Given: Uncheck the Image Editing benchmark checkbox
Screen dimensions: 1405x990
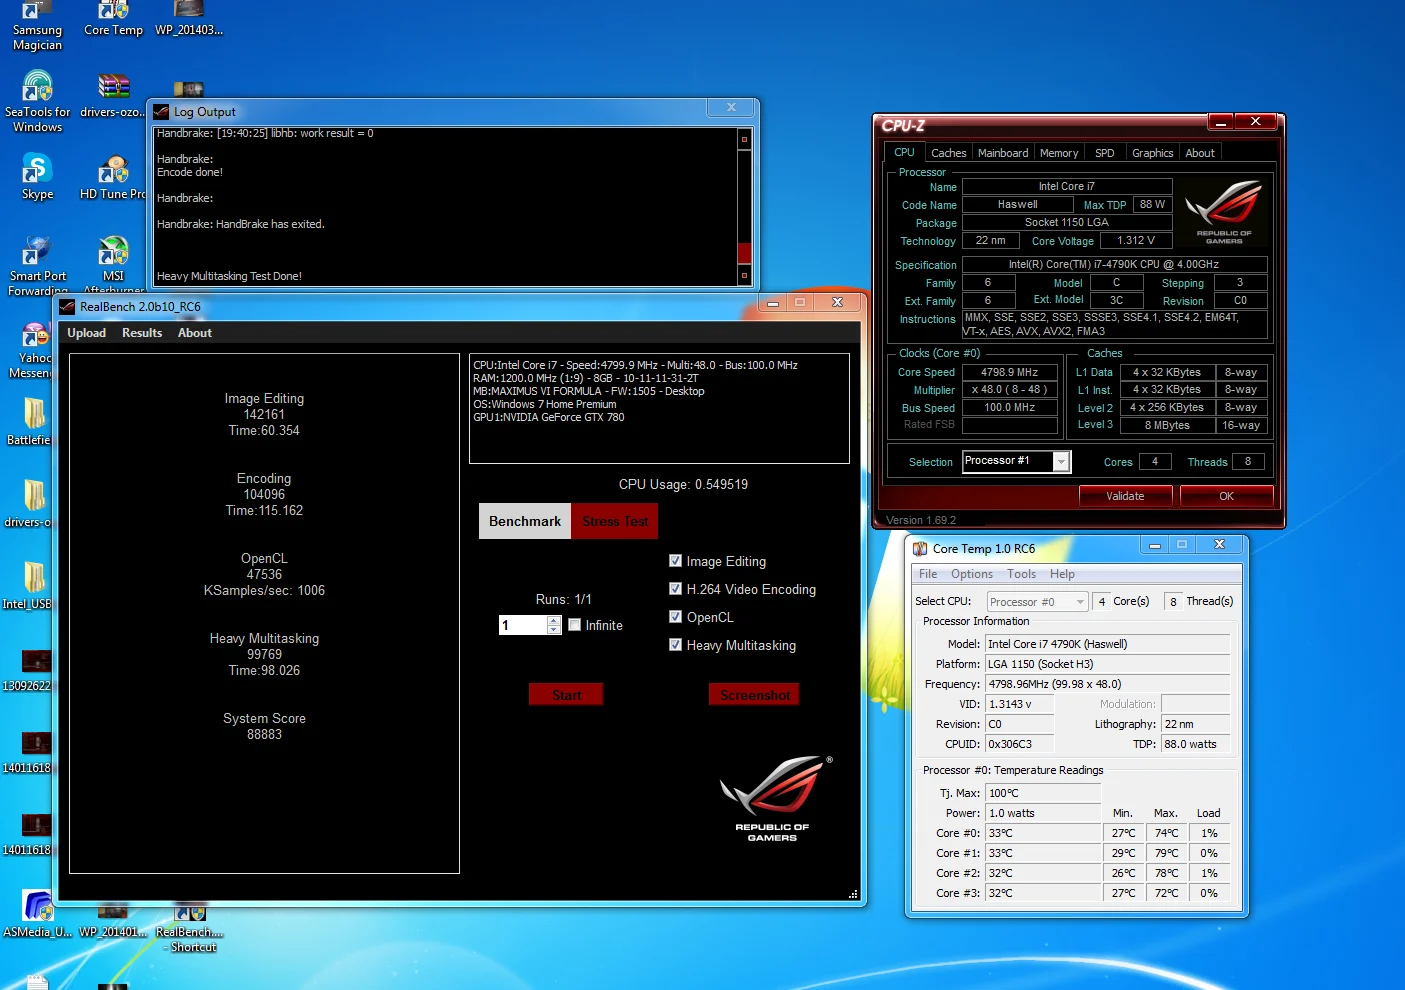Looking at the screenshot, I should pyautogui.click(x=676, y=561).
